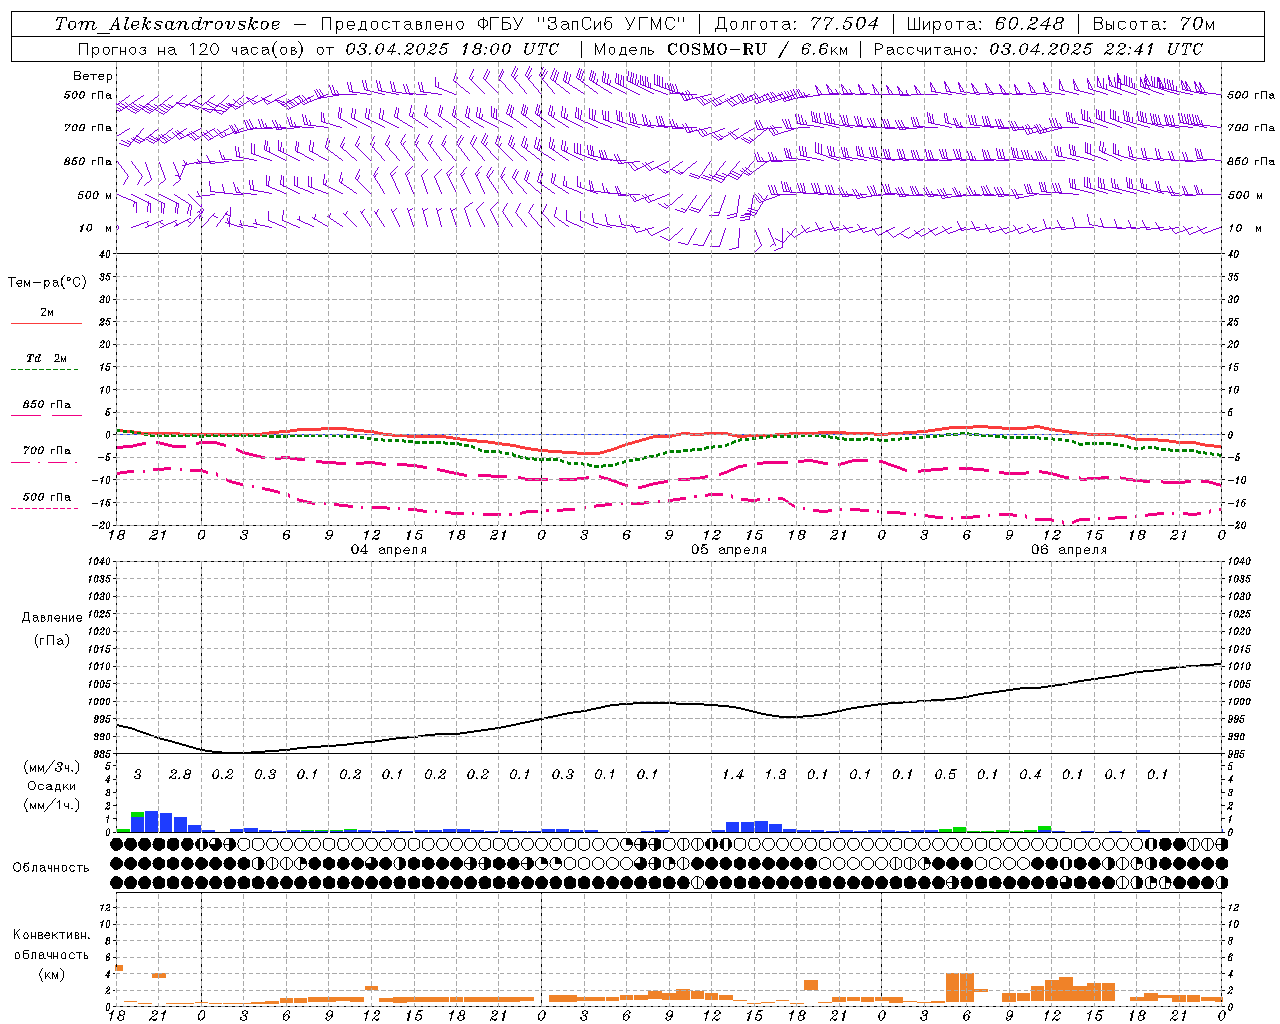Click the date label 04 апреля
Image resolution: width=1280 pixels, height=1024 pixels.
tap(388, 550)
